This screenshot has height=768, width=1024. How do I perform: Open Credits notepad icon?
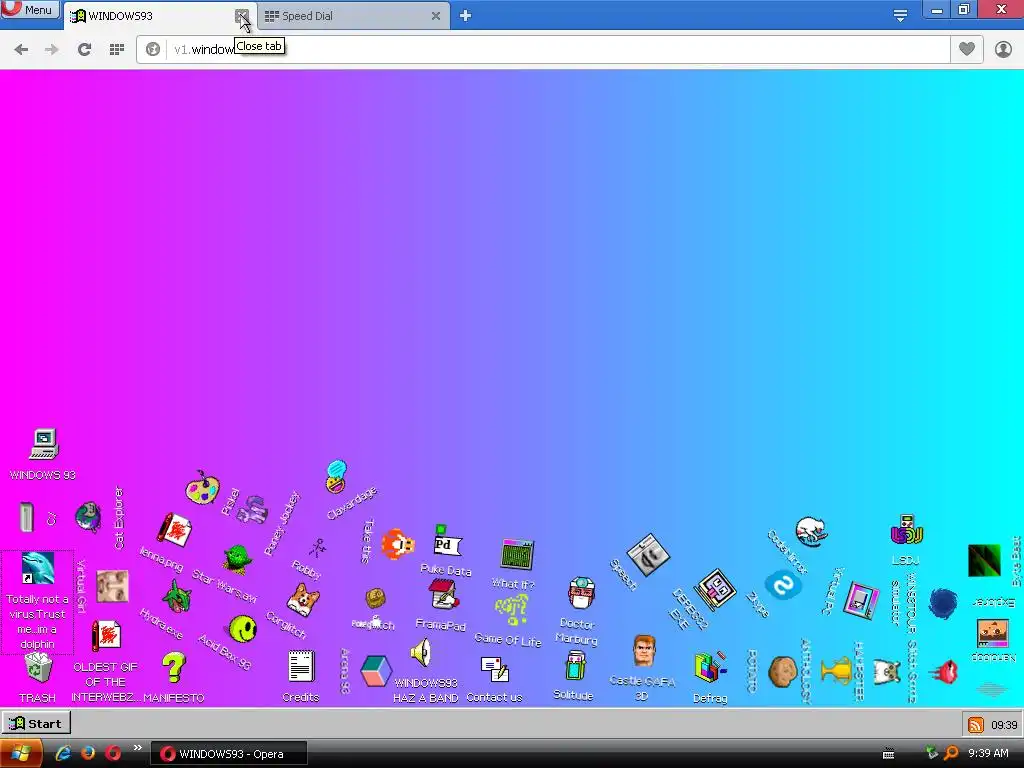pyautogui.click(x=301, y=666)
